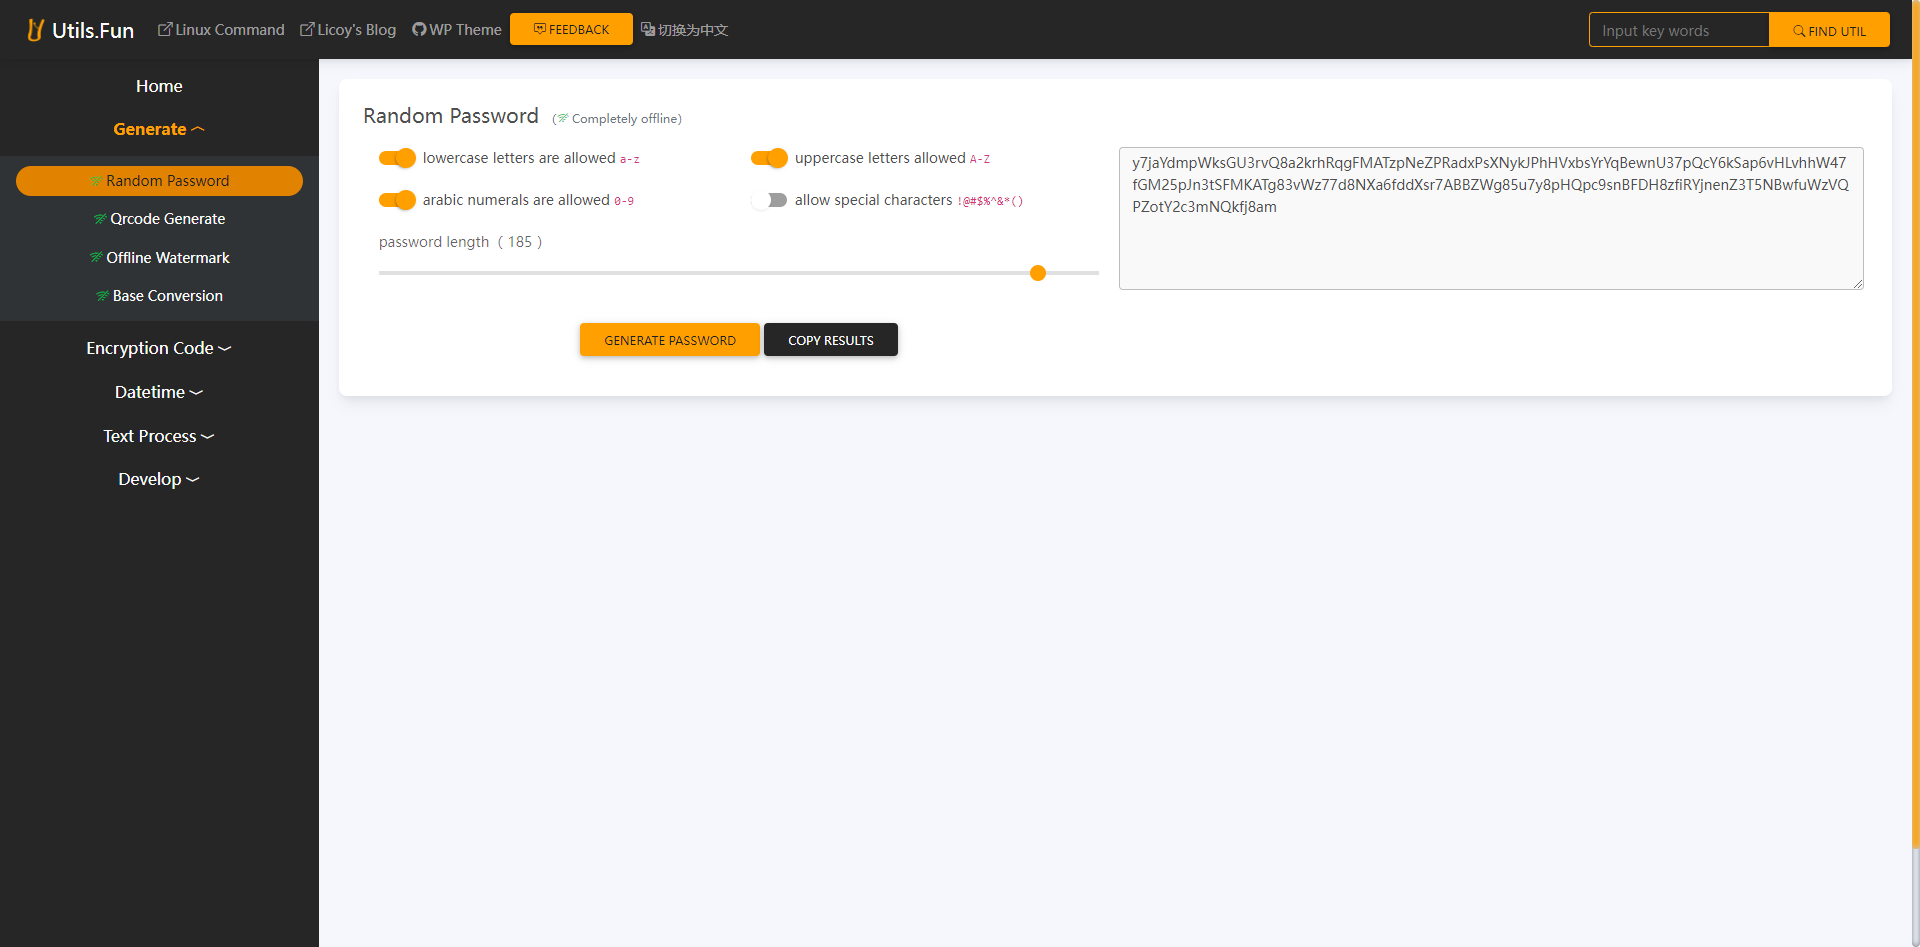
Task: Disable arabic numerals allowed switch
Action: (x=397, y=200)
